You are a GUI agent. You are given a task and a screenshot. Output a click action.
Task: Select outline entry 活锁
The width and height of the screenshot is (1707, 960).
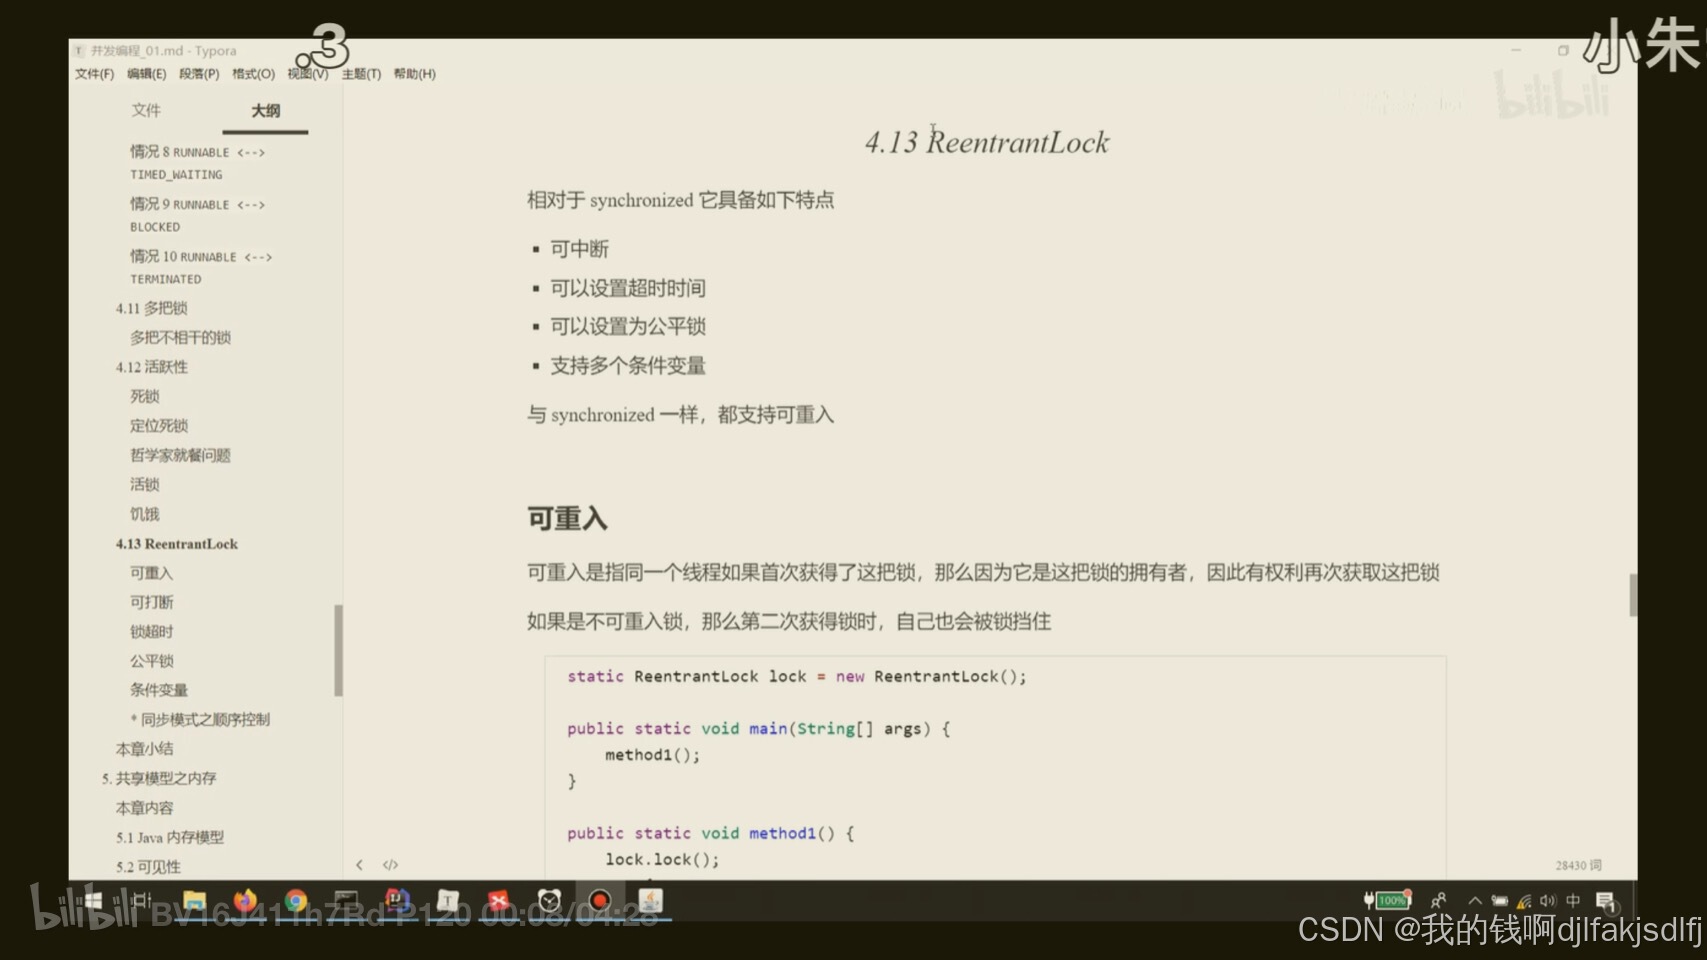[144, 484]
